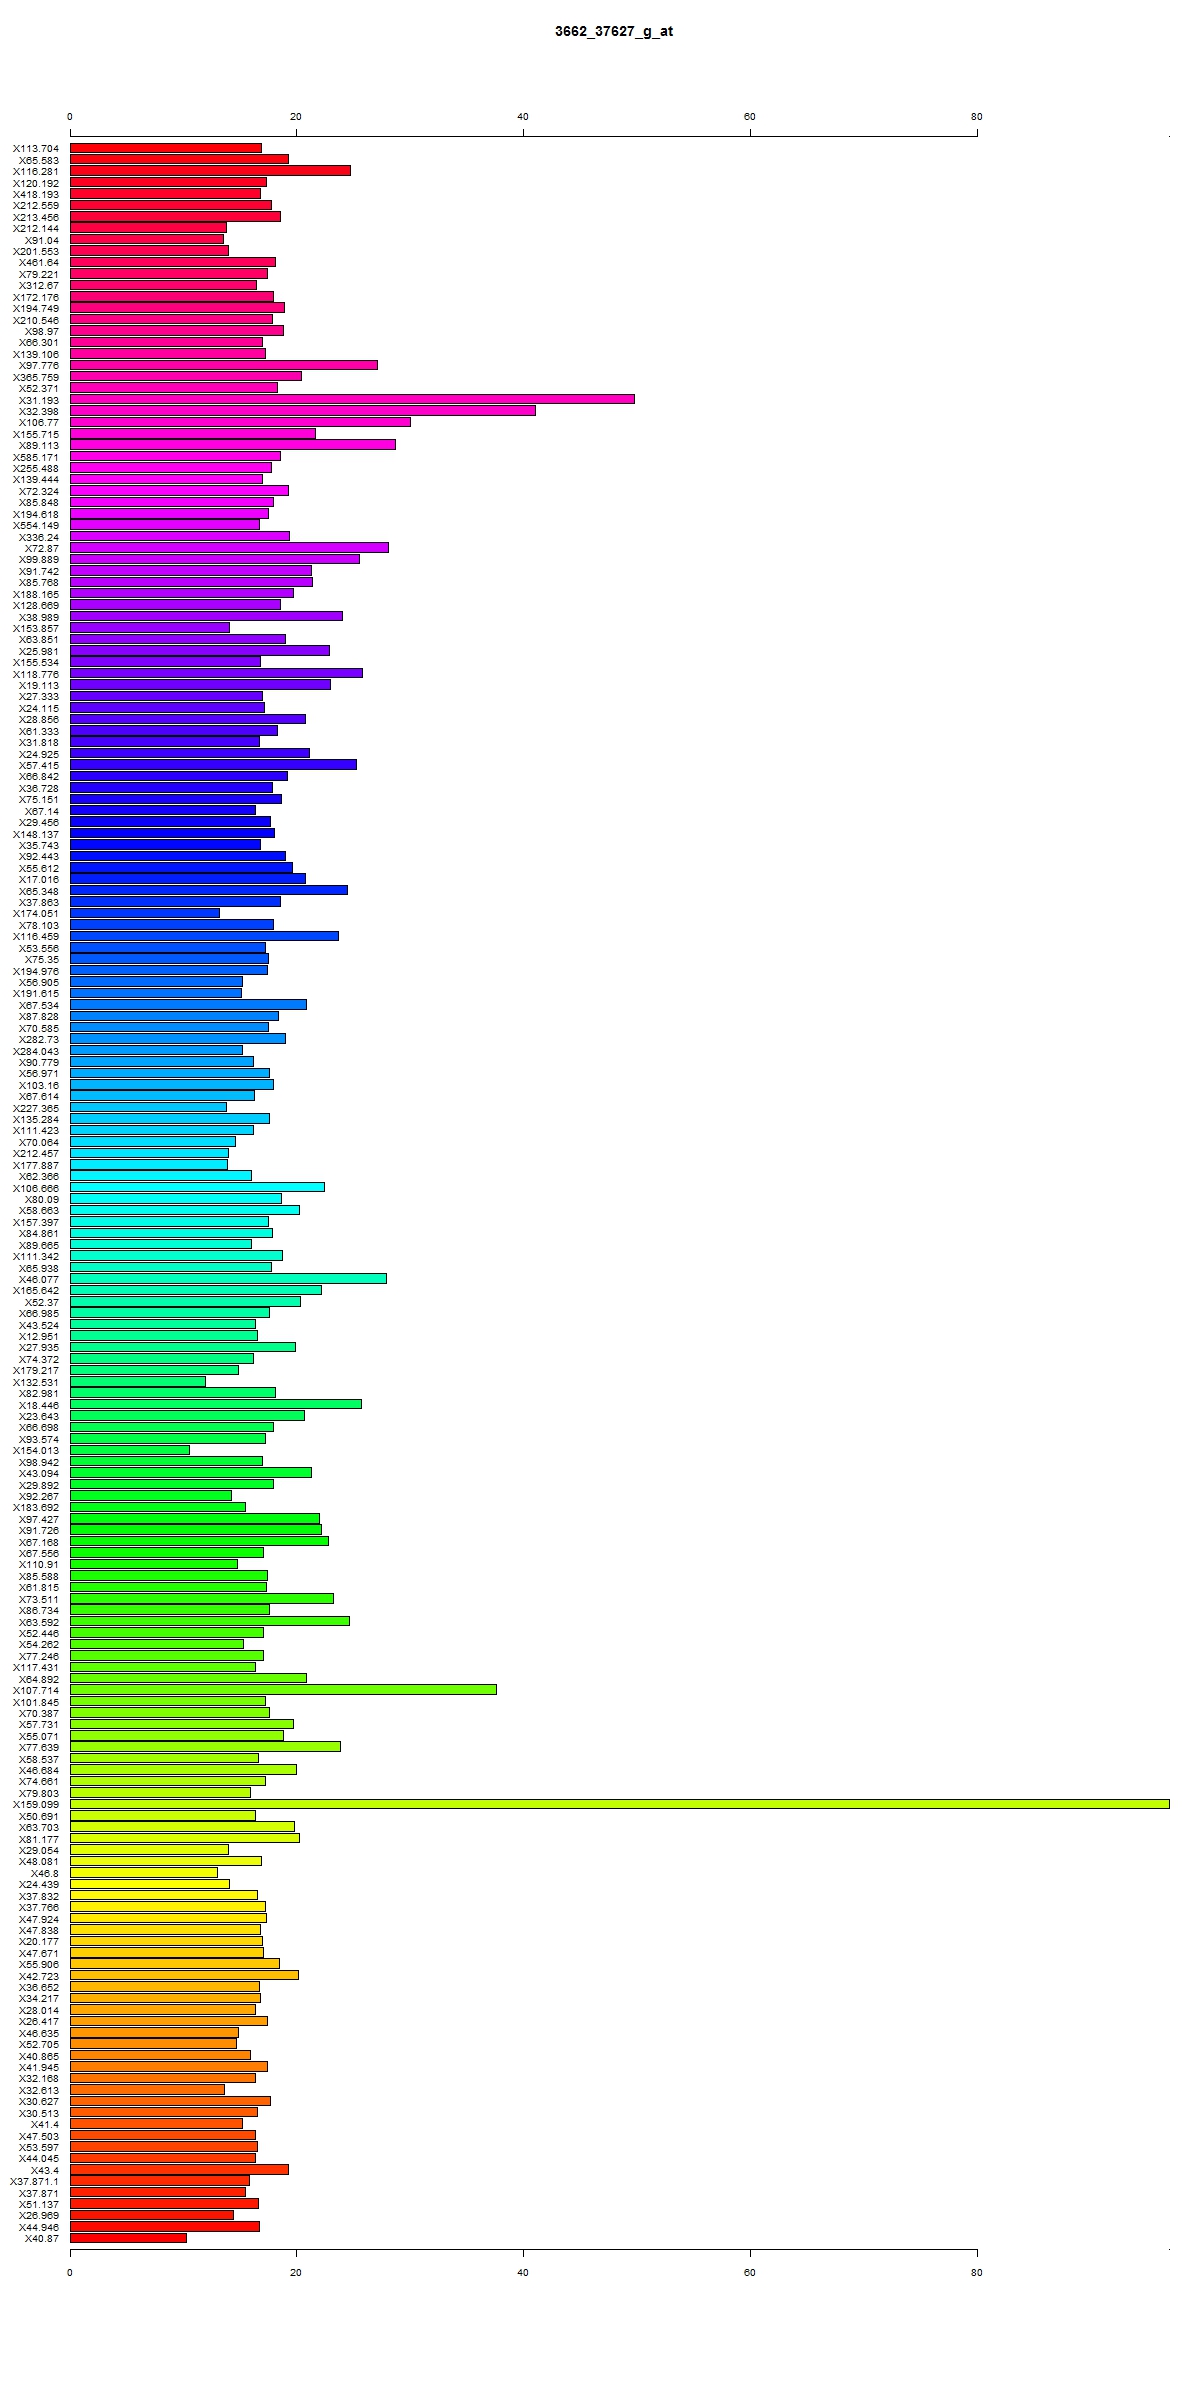Select the bar beside X26.969
Screen dimensions: 1200x2400
click(152, 2215)
